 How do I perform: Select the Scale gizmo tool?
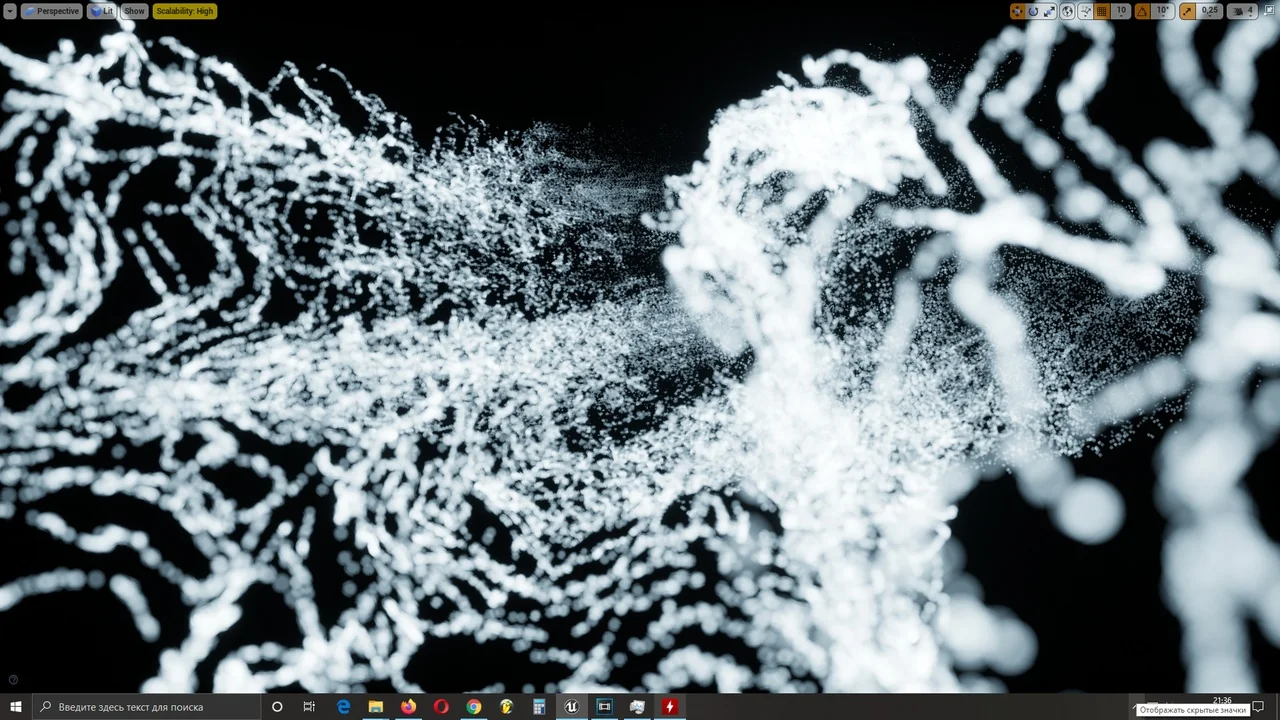click(1049, 11)
